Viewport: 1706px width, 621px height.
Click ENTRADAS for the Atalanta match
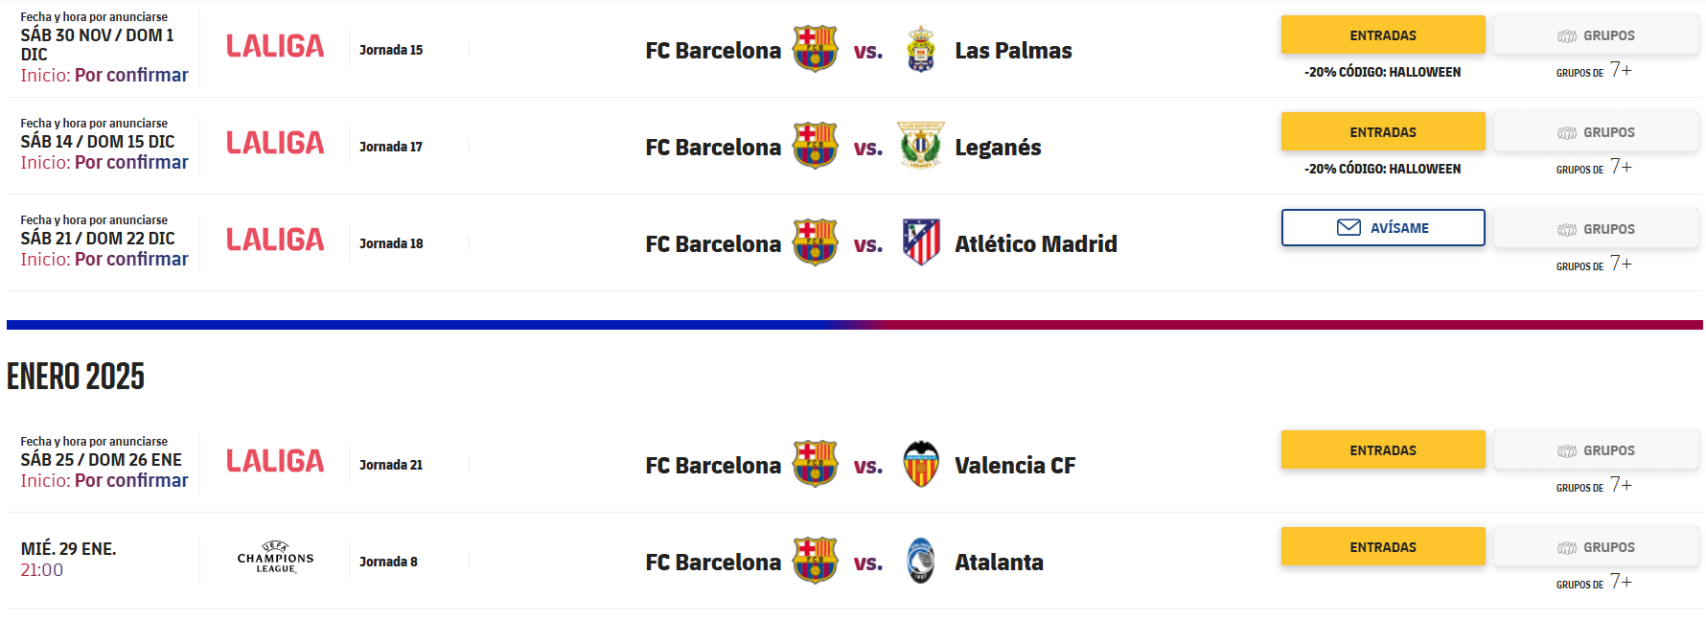1382,546
